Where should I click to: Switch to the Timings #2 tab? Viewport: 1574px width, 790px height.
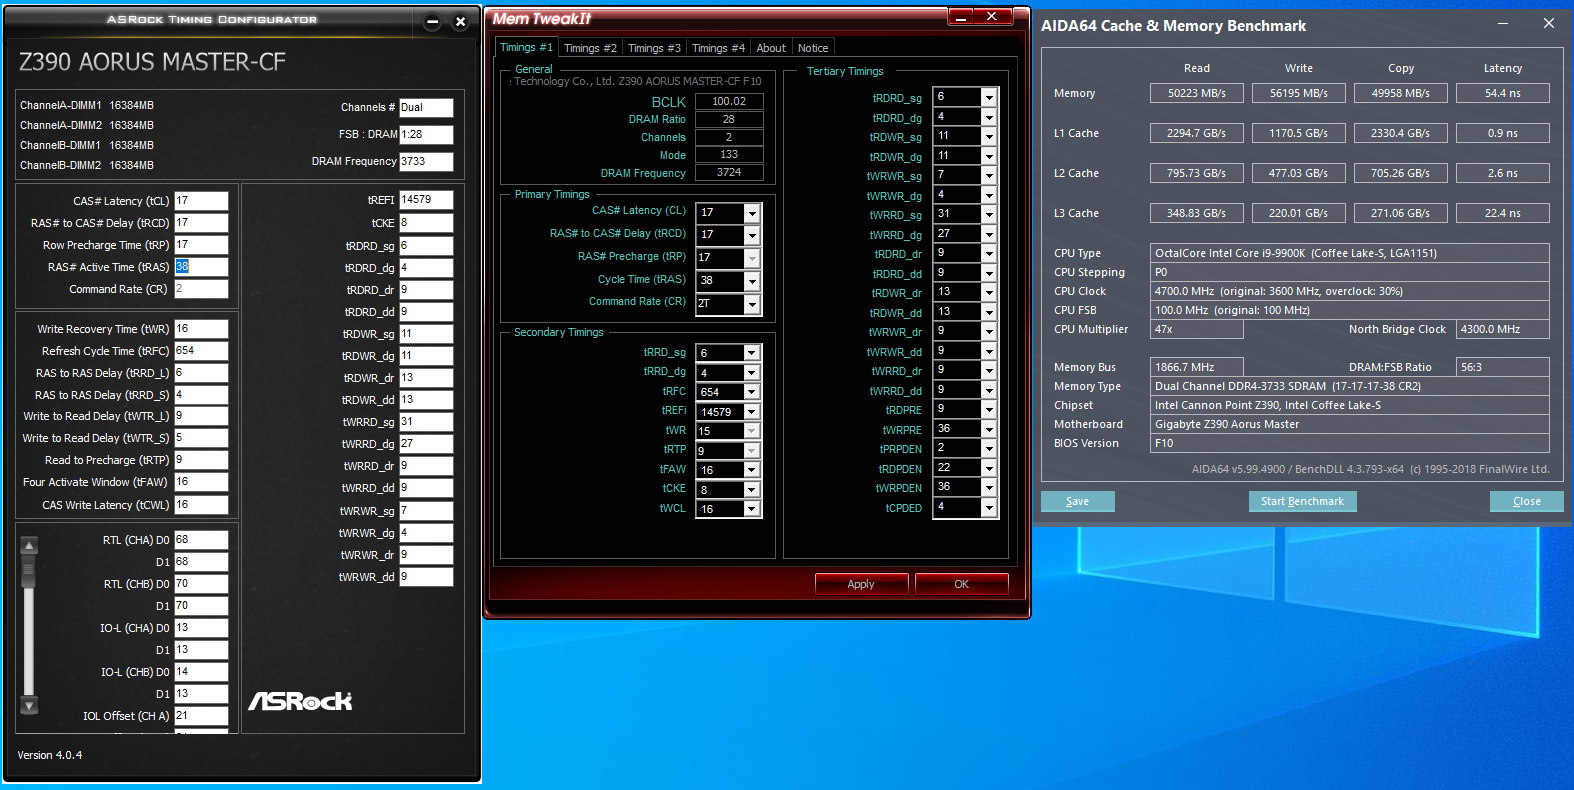(590, 48)
